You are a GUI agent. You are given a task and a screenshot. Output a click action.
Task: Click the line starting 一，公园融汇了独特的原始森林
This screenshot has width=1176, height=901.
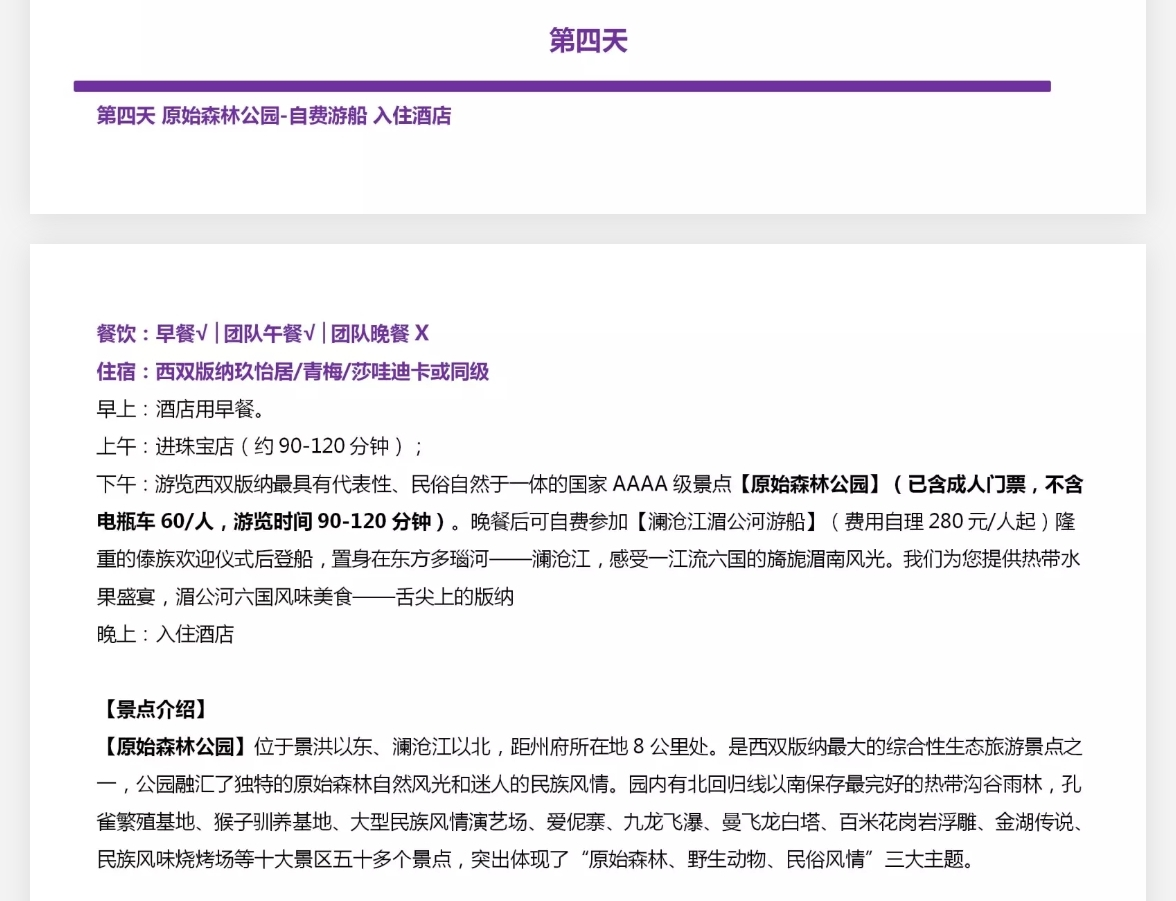pos(589,785)
